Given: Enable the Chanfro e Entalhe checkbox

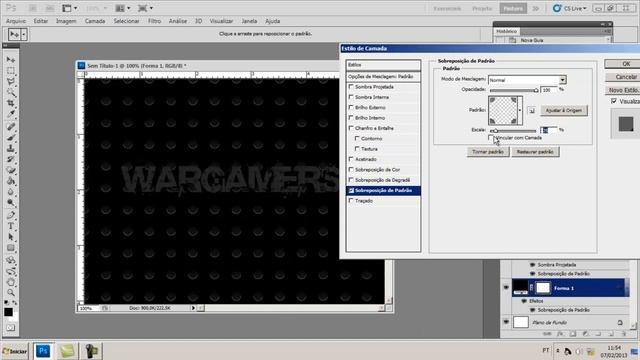Looking at the screenshot, I should click(x=351, y=128).
